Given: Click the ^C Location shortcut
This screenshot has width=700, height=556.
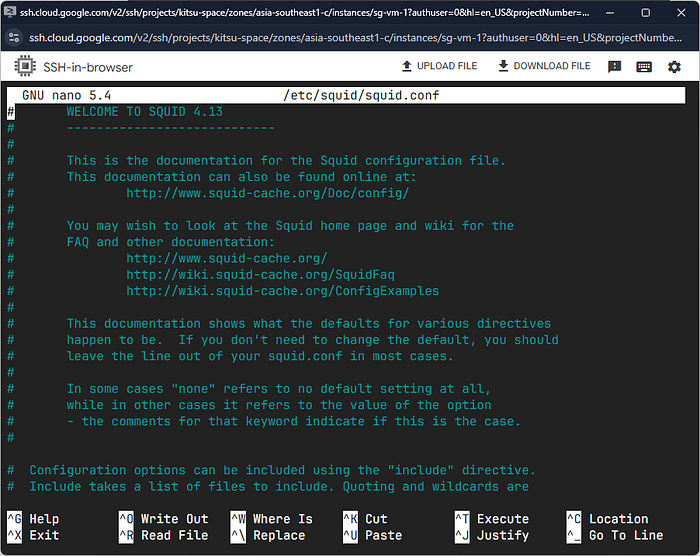Looking at the screenshot, I should [607, 519].
